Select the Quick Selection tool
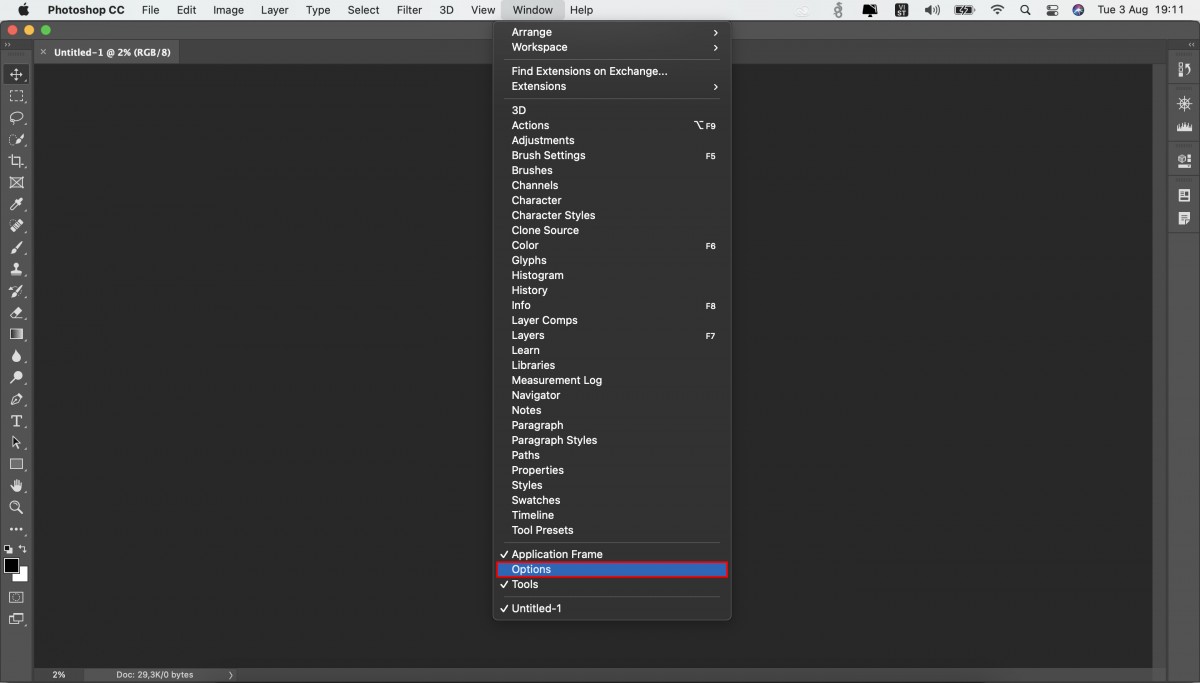 point(16,140)
